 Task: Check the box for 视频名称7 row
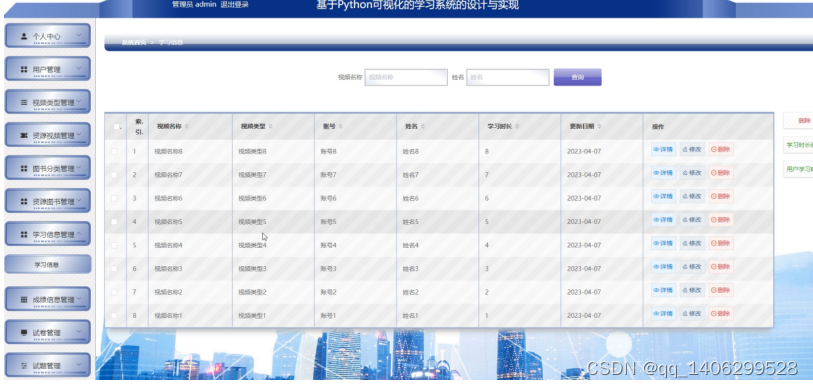click(114, 175)
